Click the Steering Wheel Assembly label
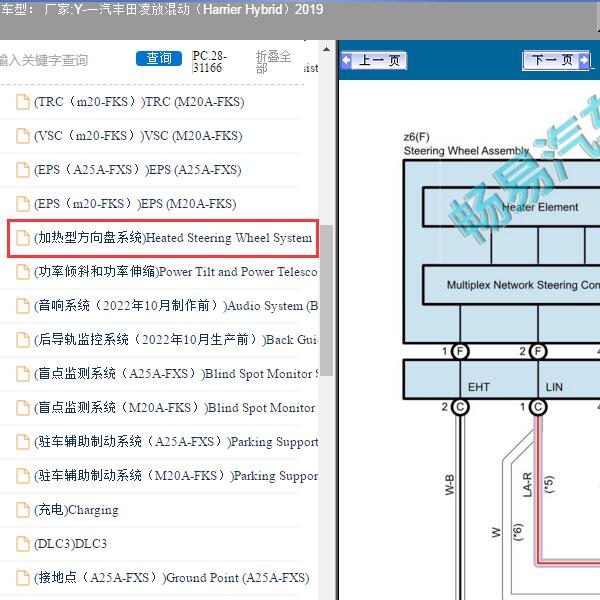 (466, 151)
